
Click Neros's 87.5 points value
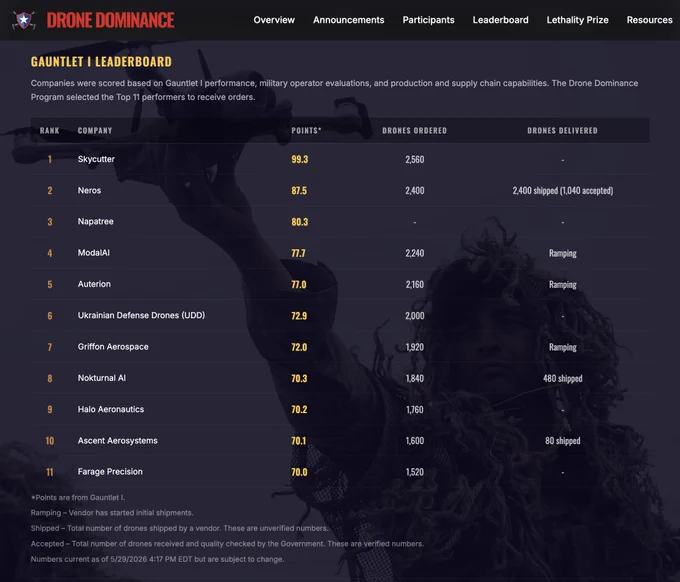pos(299,190)
